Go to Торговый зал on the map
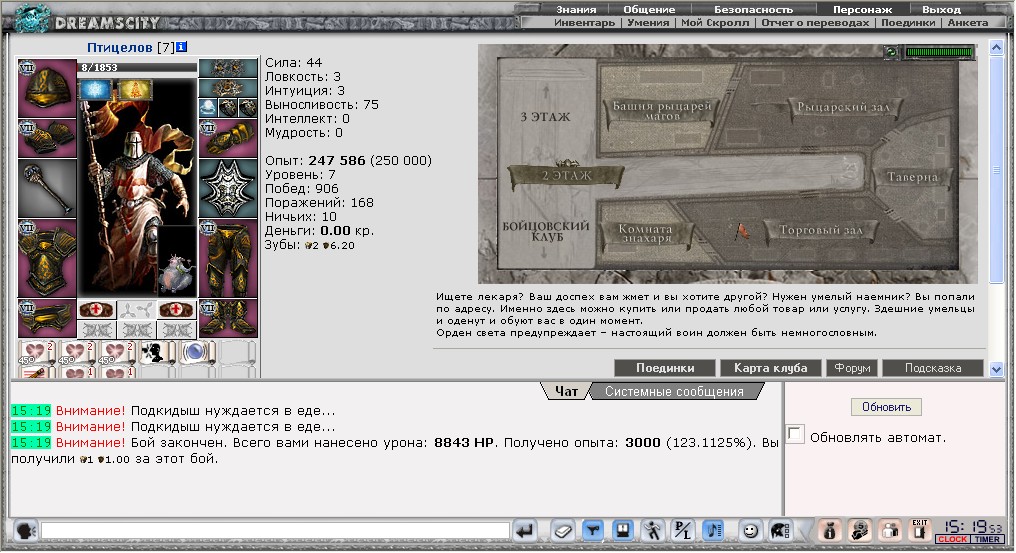The width and height of the screenshot is (1016, 553). point(821,230)
